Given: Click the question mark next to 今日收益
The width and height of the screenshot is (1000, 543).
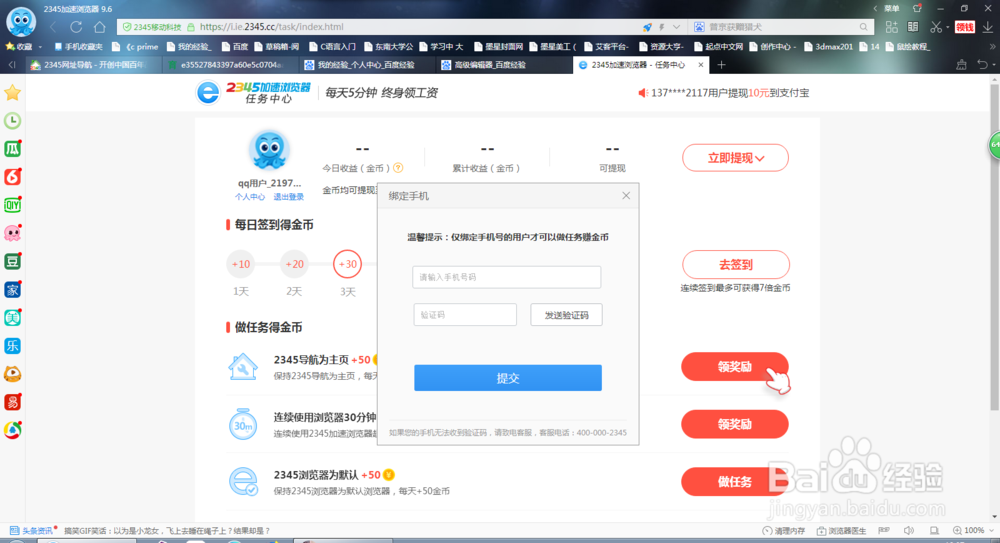Looking at the screenshot, I should coord(398,168).
